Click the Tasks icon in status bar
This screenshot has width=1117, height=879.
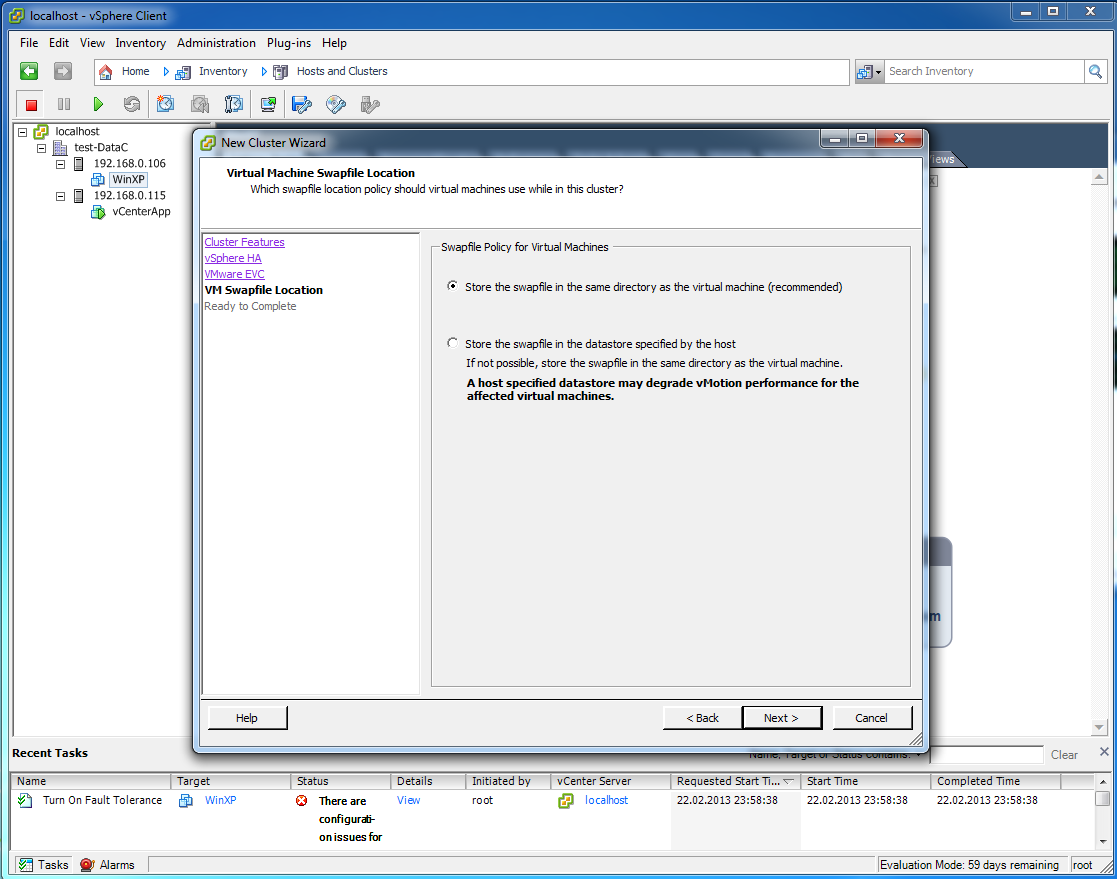pos(26,865)
